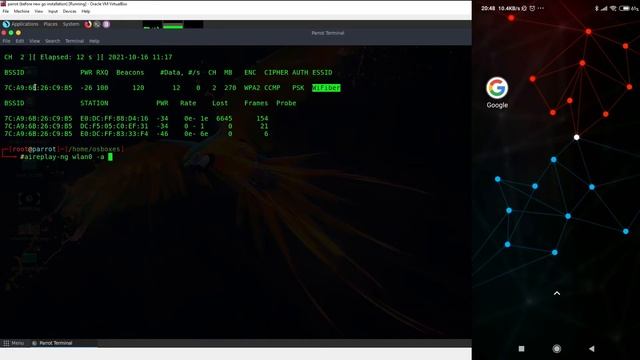Open the Parrot logo Applications icon
The height and width of the screenshot is (360, 640).
6,24
